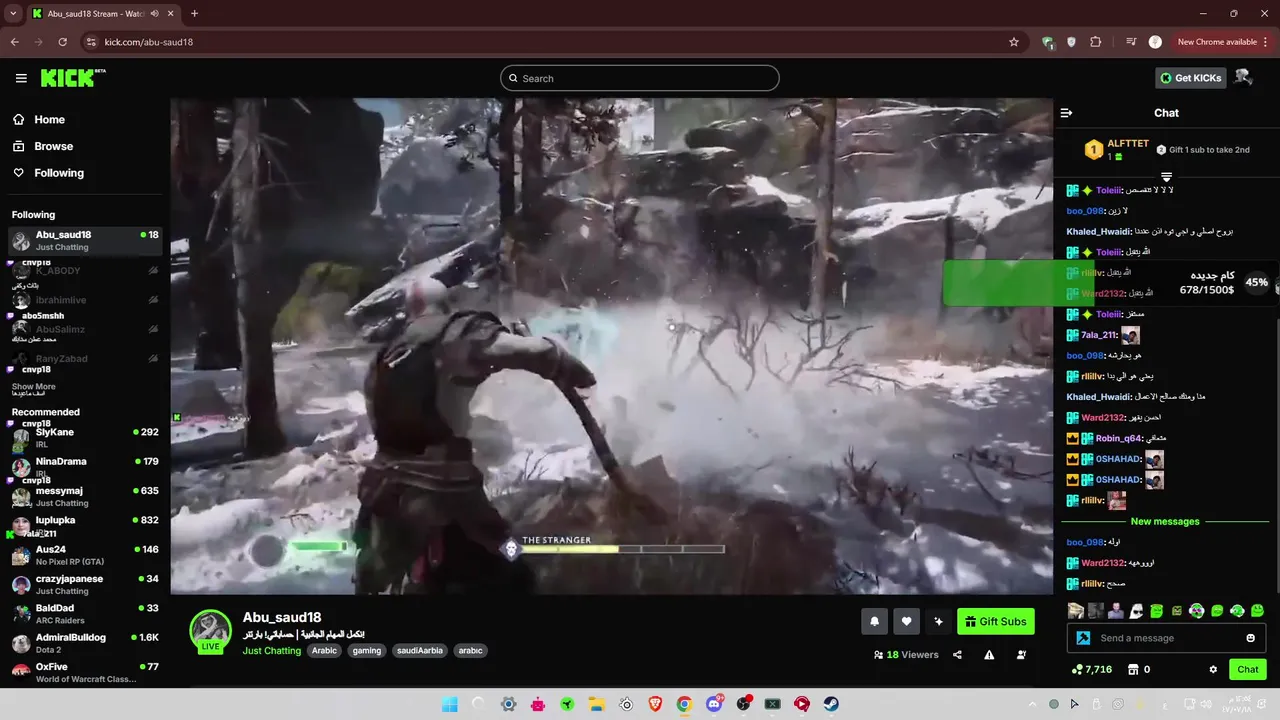Click the KICK logo

coord(73,78)
